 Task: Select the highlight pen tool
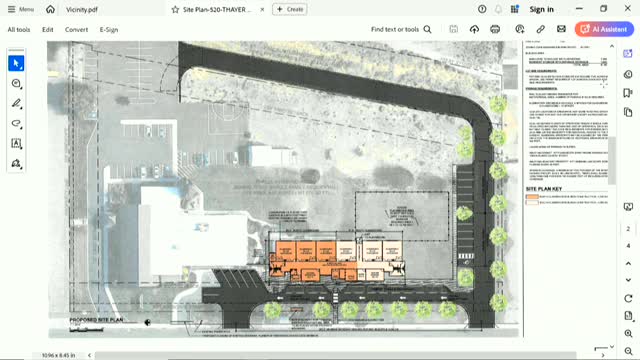click(16, 103)
